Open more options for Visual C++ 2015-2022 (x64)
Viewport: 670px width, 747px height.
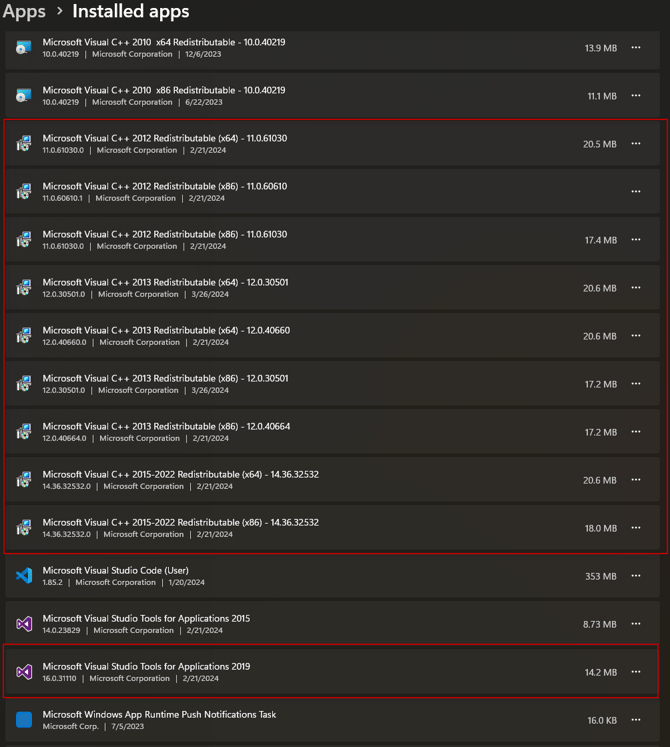coord(636,480)
